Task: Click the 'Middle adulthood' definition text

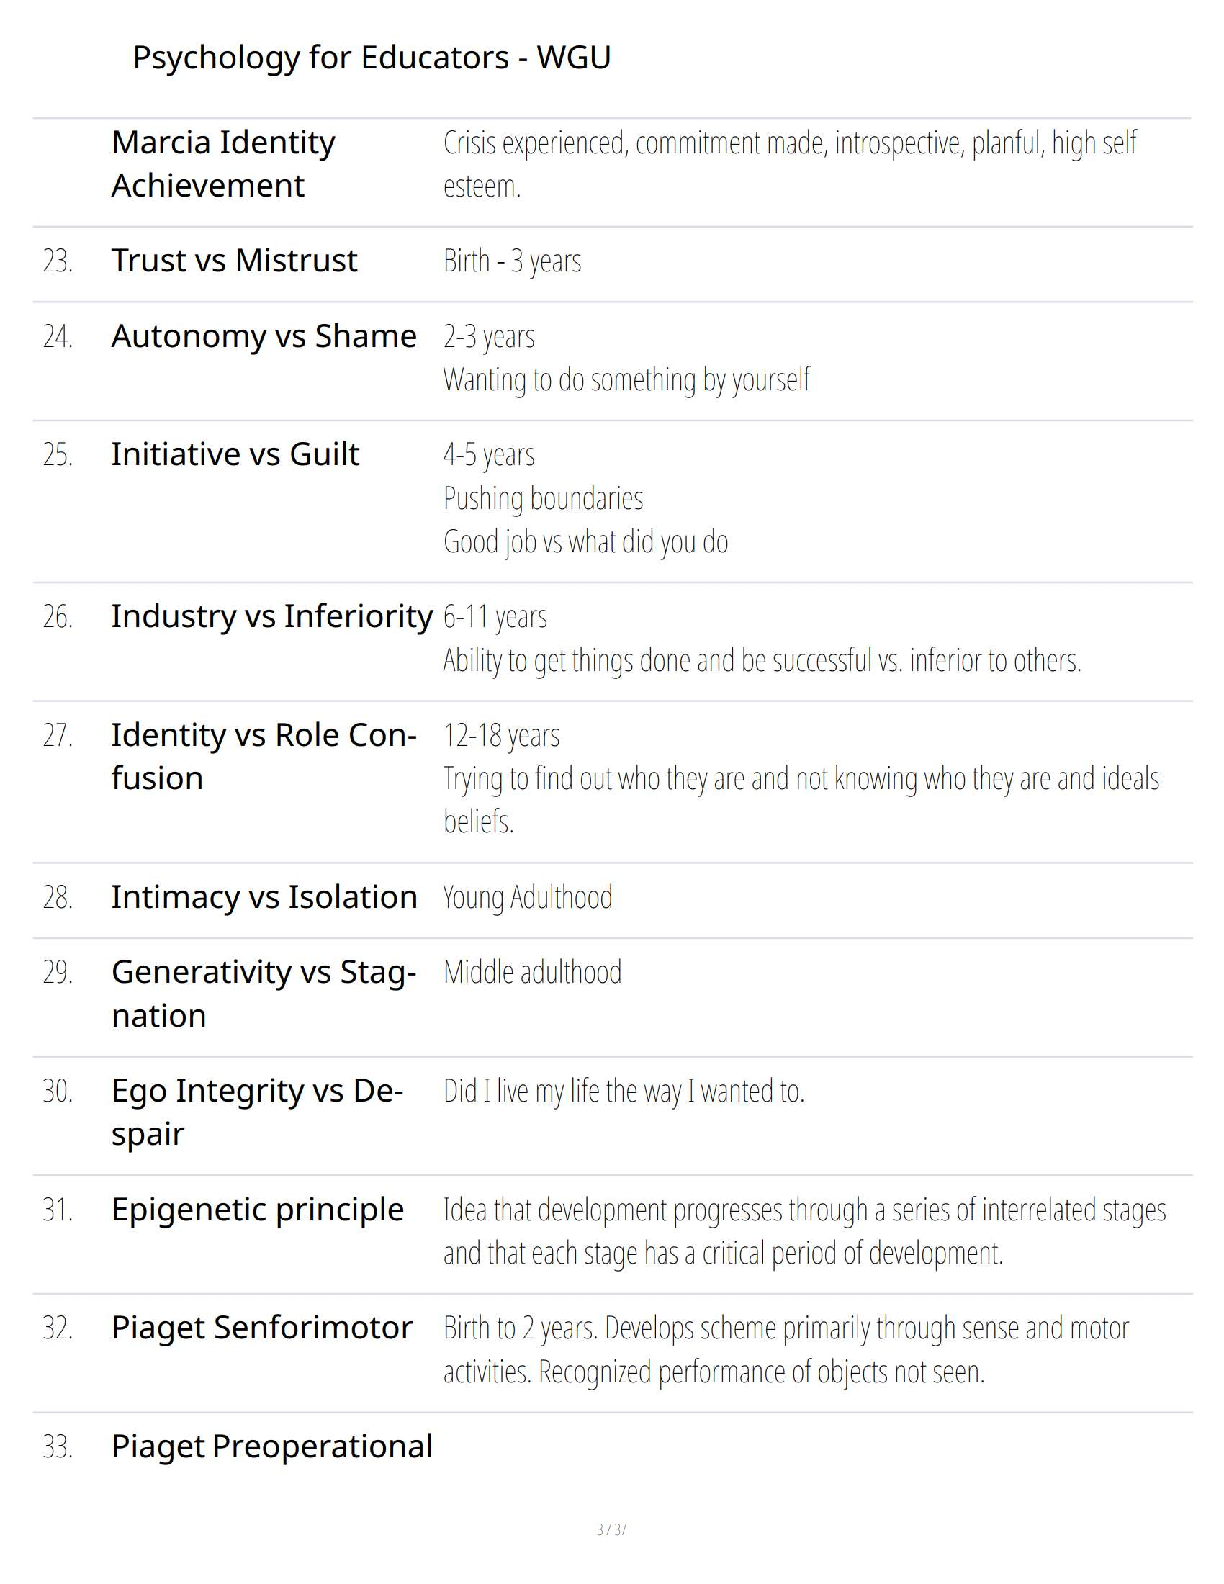Action: point(533,972)
